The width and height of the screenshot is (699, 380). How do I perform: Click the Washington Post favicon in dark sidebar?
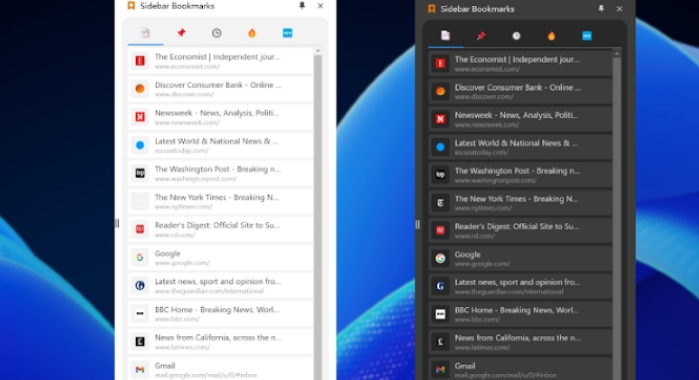click(440, 175)
